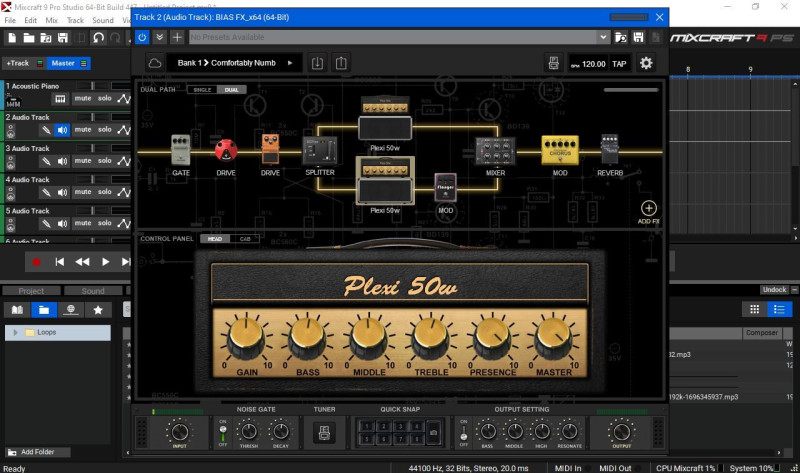Click the Record transport button
This screenshot has height=473, width=800.
pyautogui.click(x=36, y=262)
